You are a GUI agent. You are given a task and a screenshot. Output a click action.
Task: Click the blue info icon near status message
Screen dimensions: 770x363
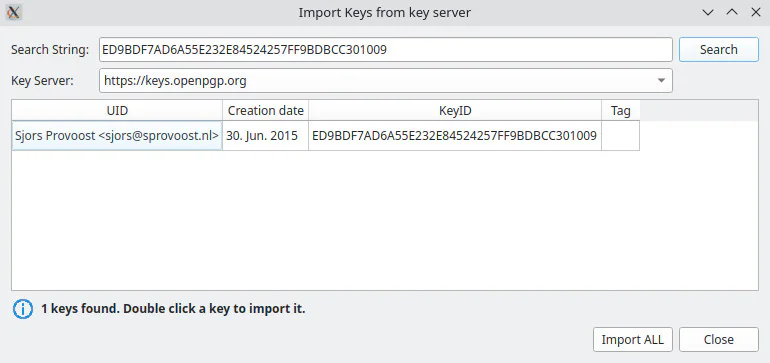(x=23, y=309)
